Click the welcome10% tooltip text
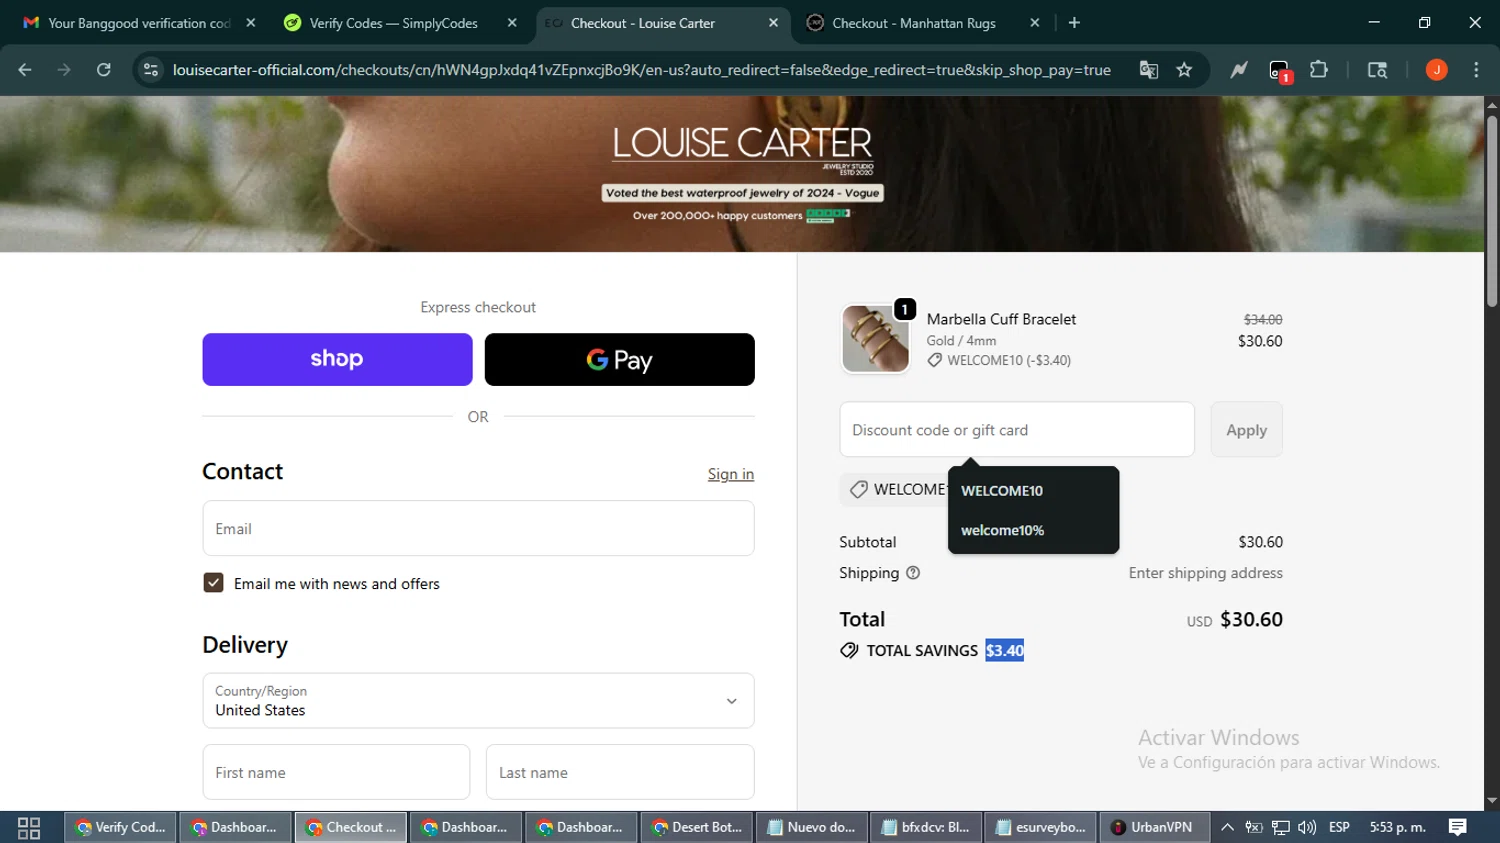Viewport: 1500px width, 843px height. [x=1002, y=530]
